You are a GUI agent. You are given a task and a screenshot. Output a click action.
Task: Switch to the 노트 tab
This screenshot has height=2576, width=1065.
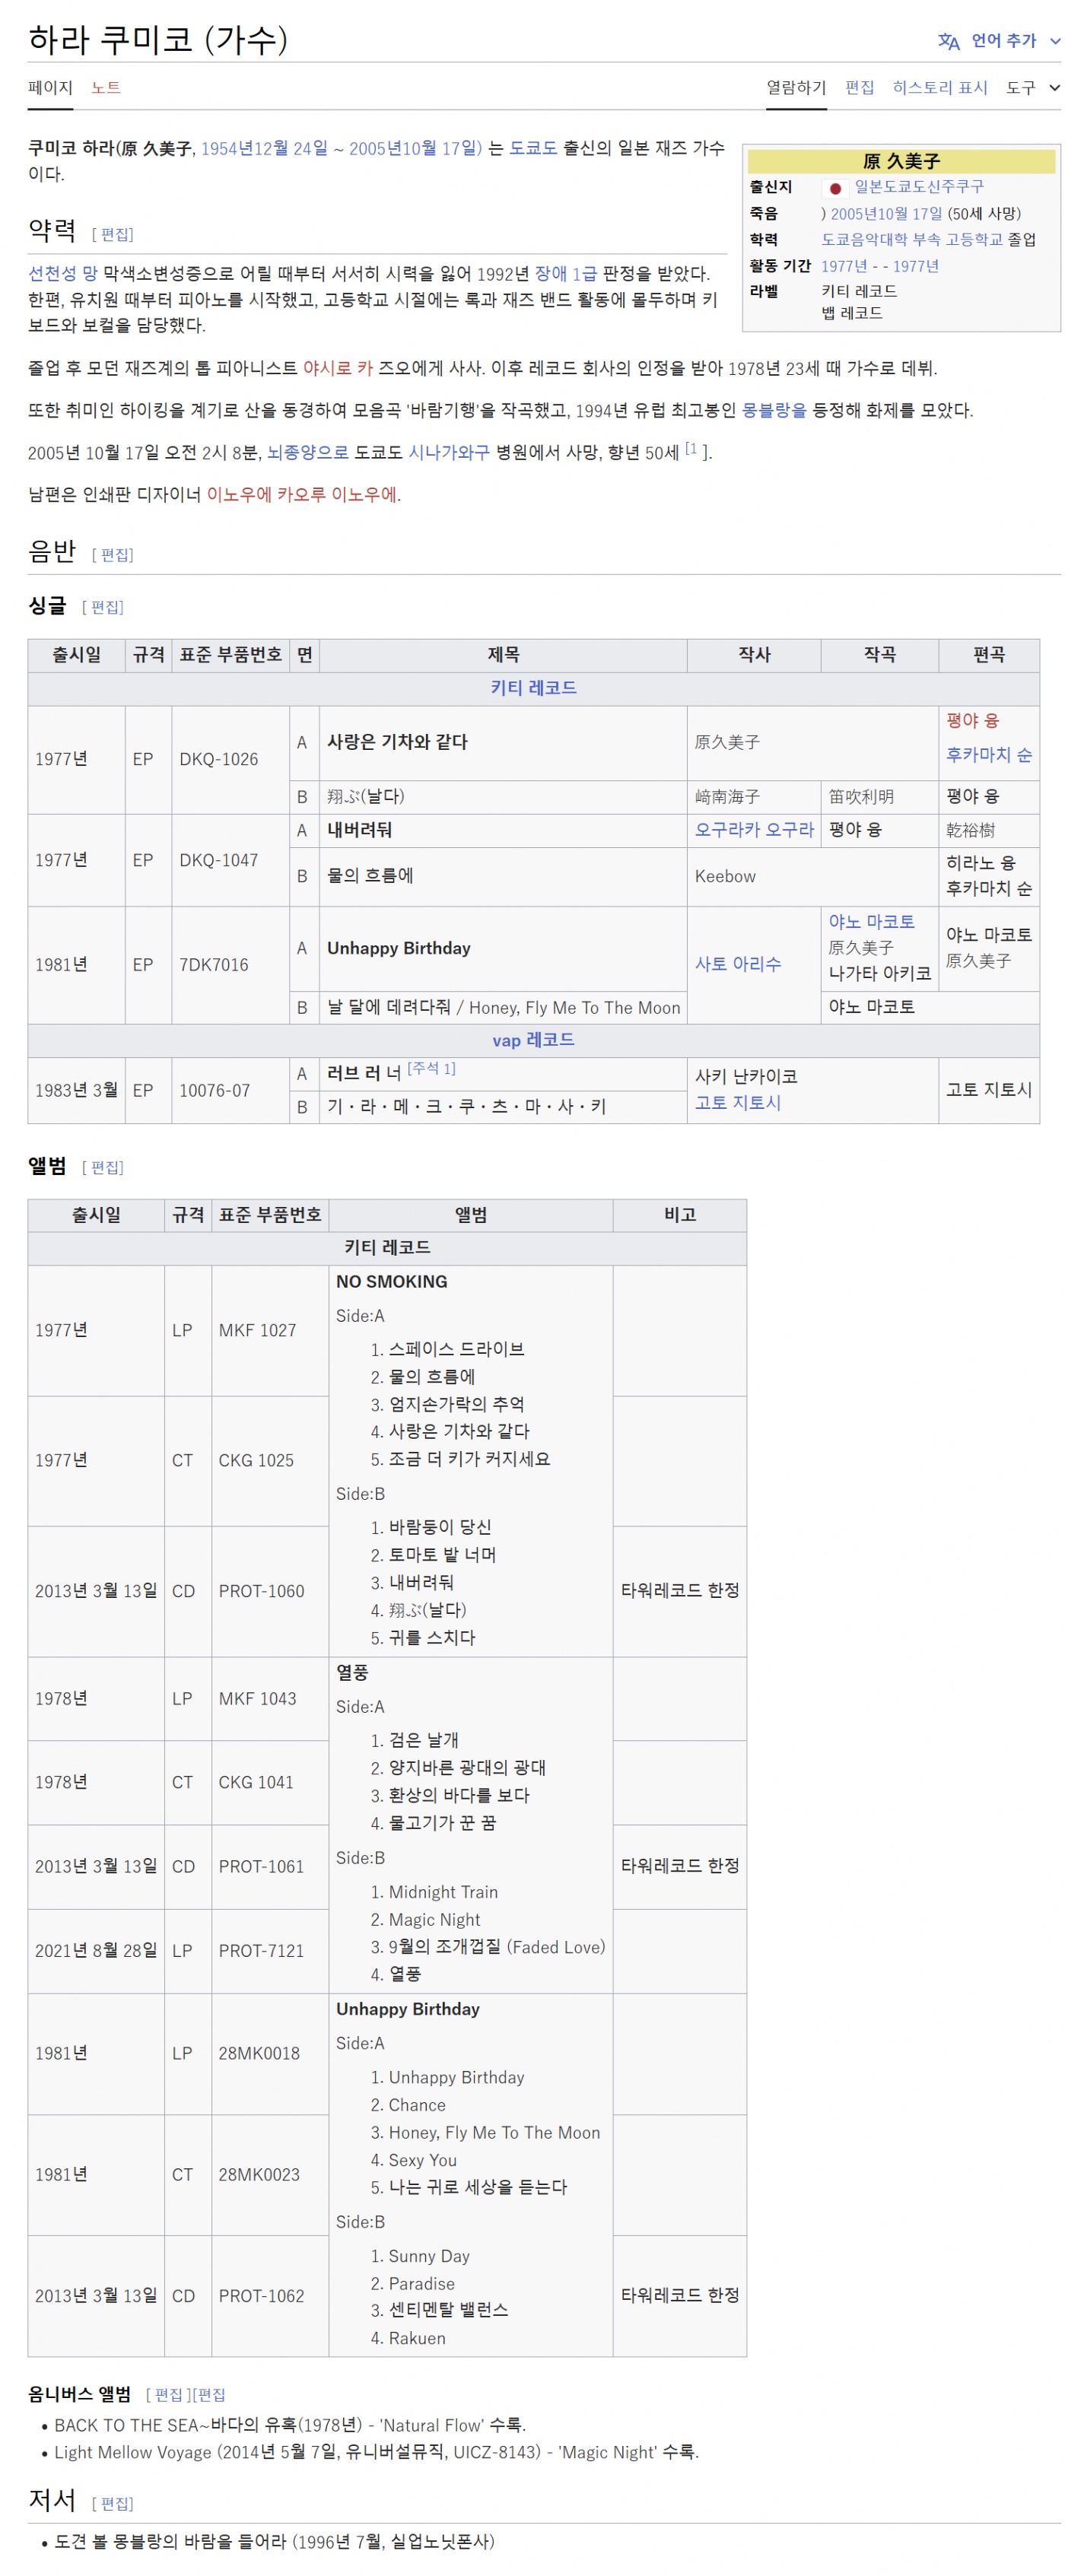point(105,88)
